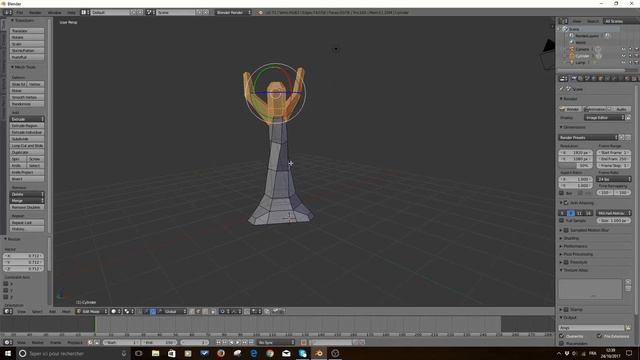640x360 pixels.
Task: Click the Audio render button
Action: [619, 109]
